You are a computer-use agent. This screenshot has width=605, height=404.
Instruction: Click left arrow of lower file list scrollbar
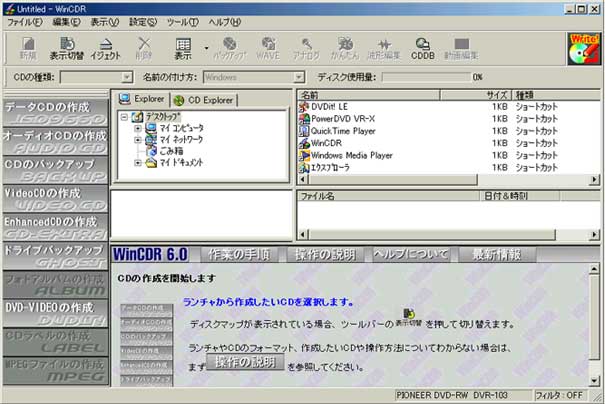pyautogui.click(x=303, y=234)
